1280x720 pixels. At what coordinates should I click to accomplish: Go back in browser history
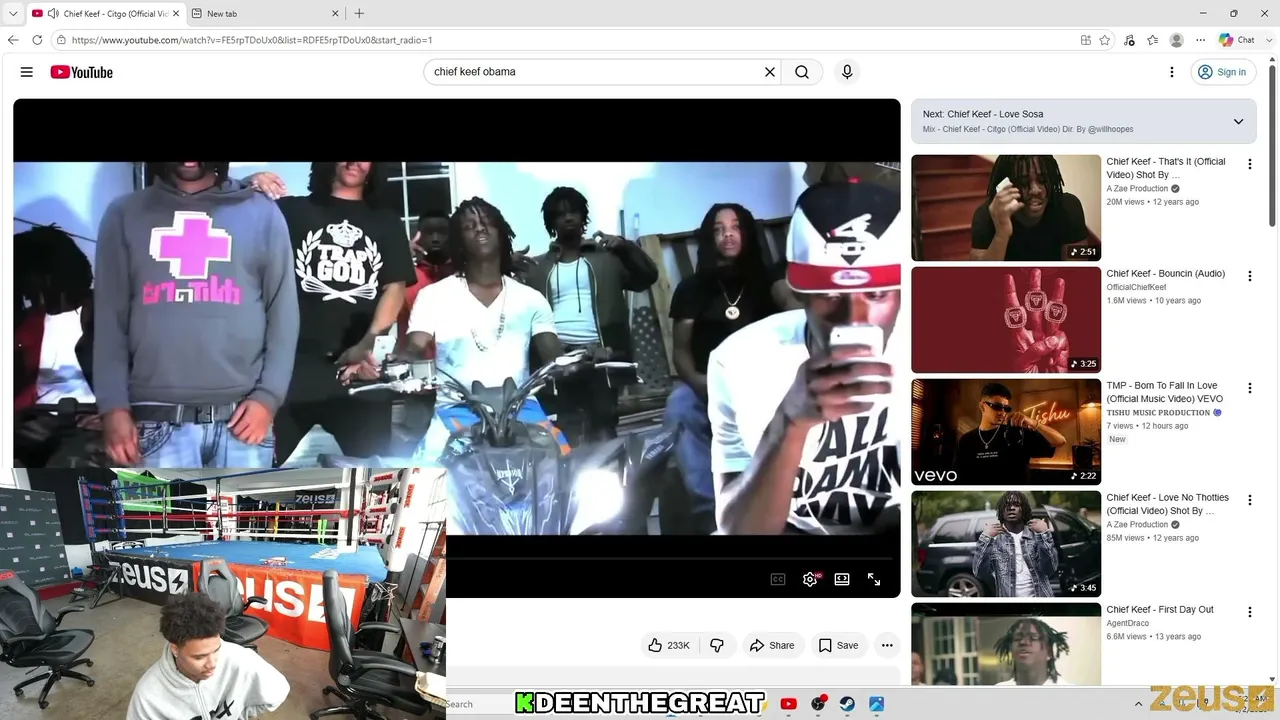(13, 40)
